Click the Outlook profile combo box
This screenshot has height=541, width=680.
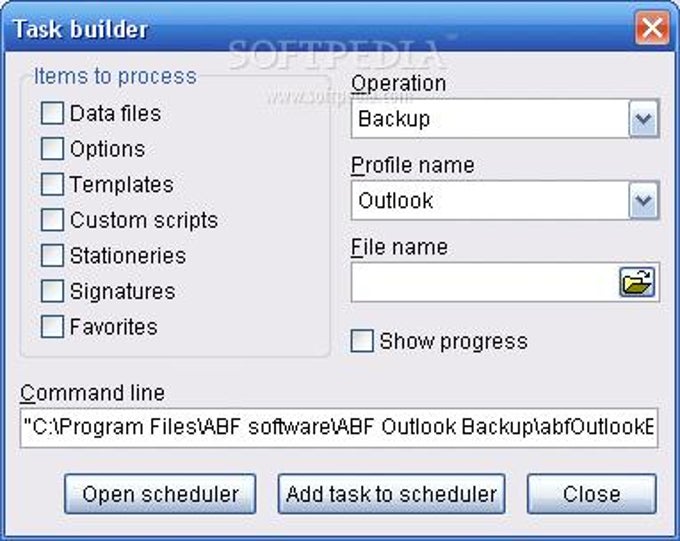coord(490,202)
